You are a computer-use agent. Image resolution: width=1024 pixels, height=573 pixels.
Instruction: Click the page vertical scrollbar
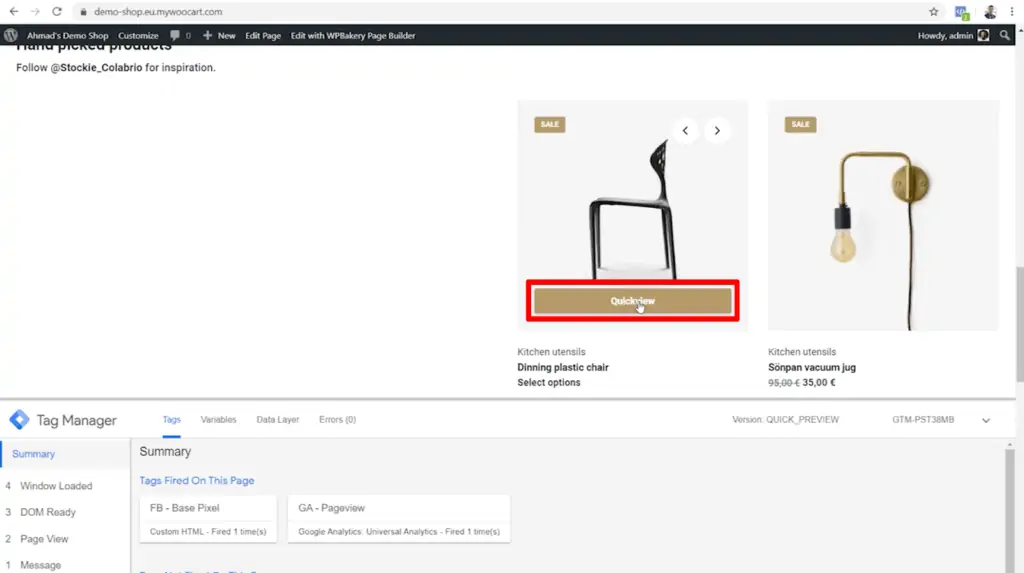(x=1020, y=323)
